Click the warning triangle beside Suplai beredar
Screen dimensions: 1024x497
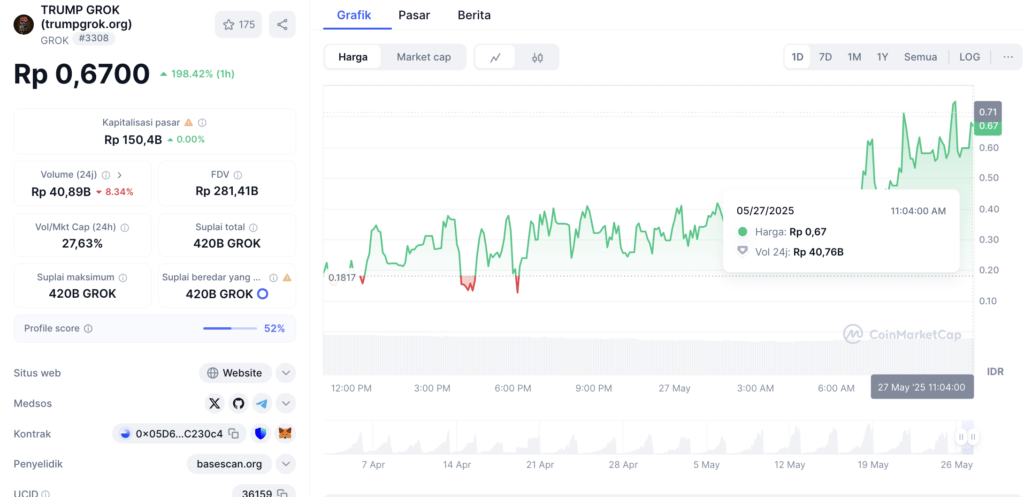tap(287, 278)
